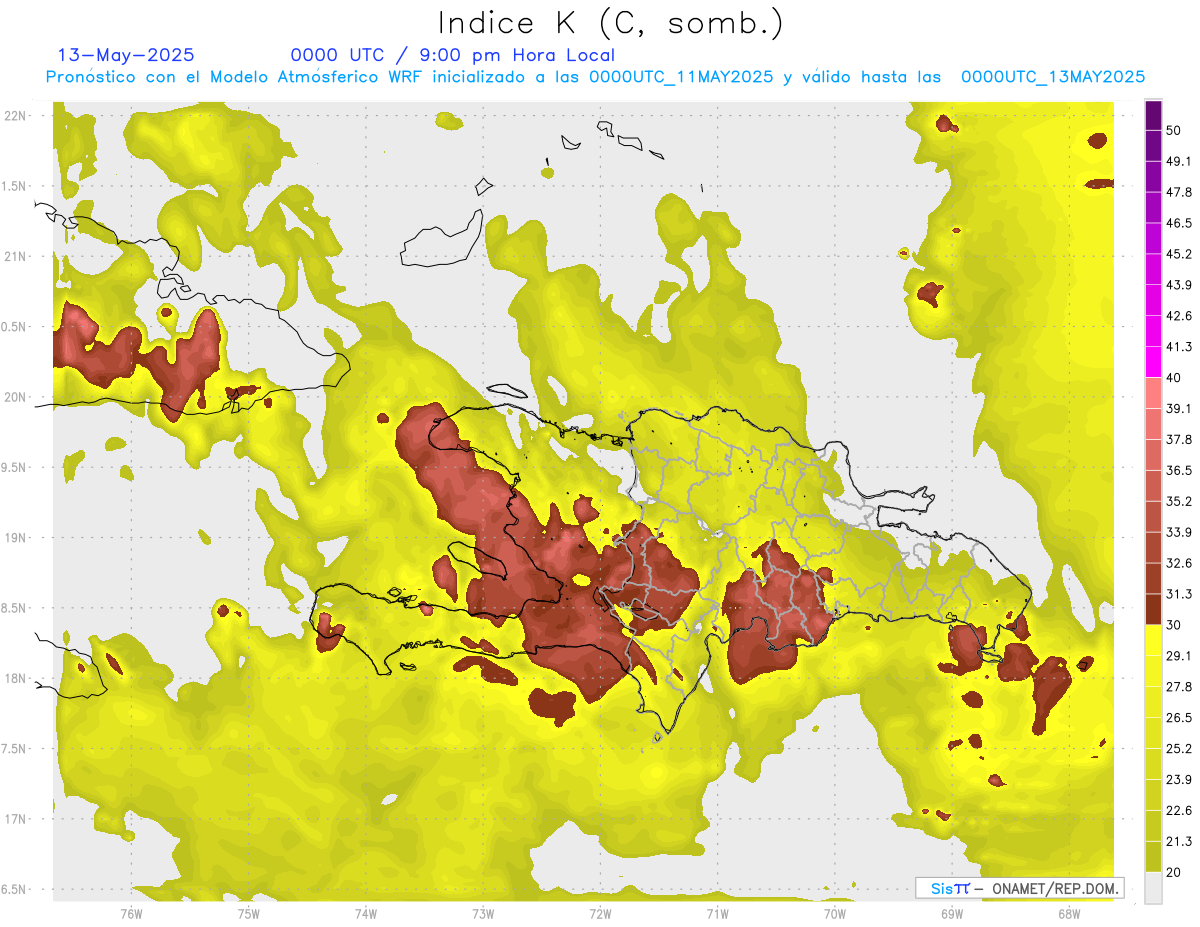Viewport: 1200px width, 927px height.
Task: Click the colorbar value '37.8'
Action: point(1178,439)
